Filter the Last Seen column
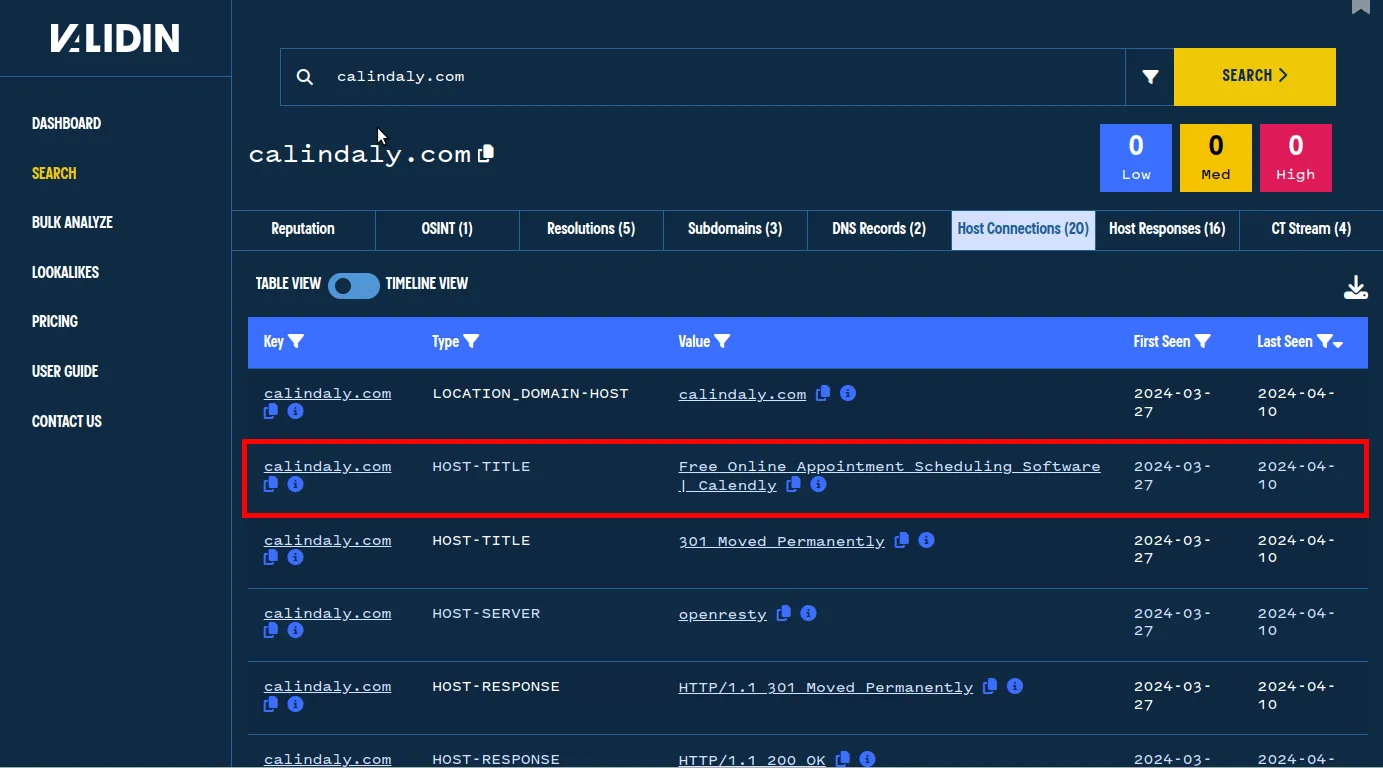The image size is (1383, 768). tap(1324, 342)
